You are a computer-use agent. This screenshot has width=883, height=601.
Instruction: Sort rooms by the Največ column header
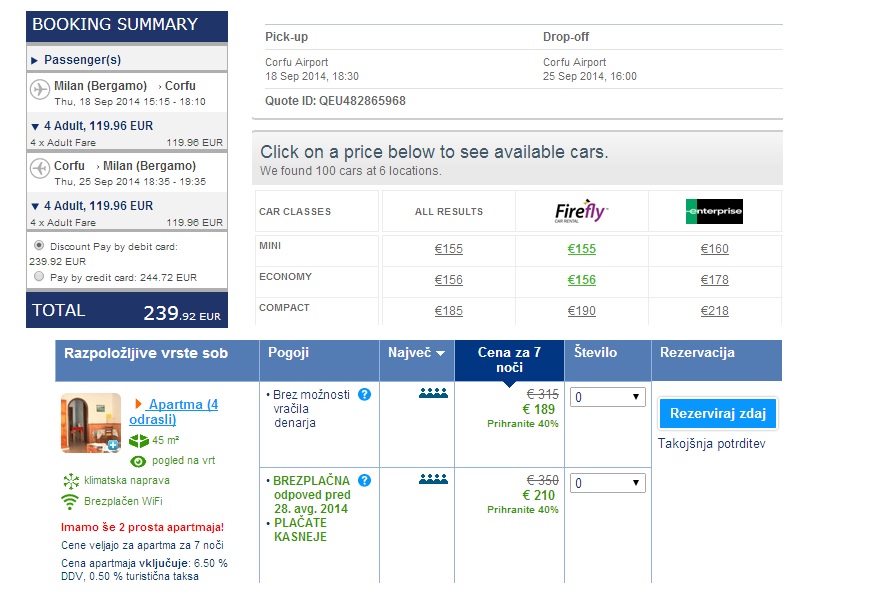point(416,353)
